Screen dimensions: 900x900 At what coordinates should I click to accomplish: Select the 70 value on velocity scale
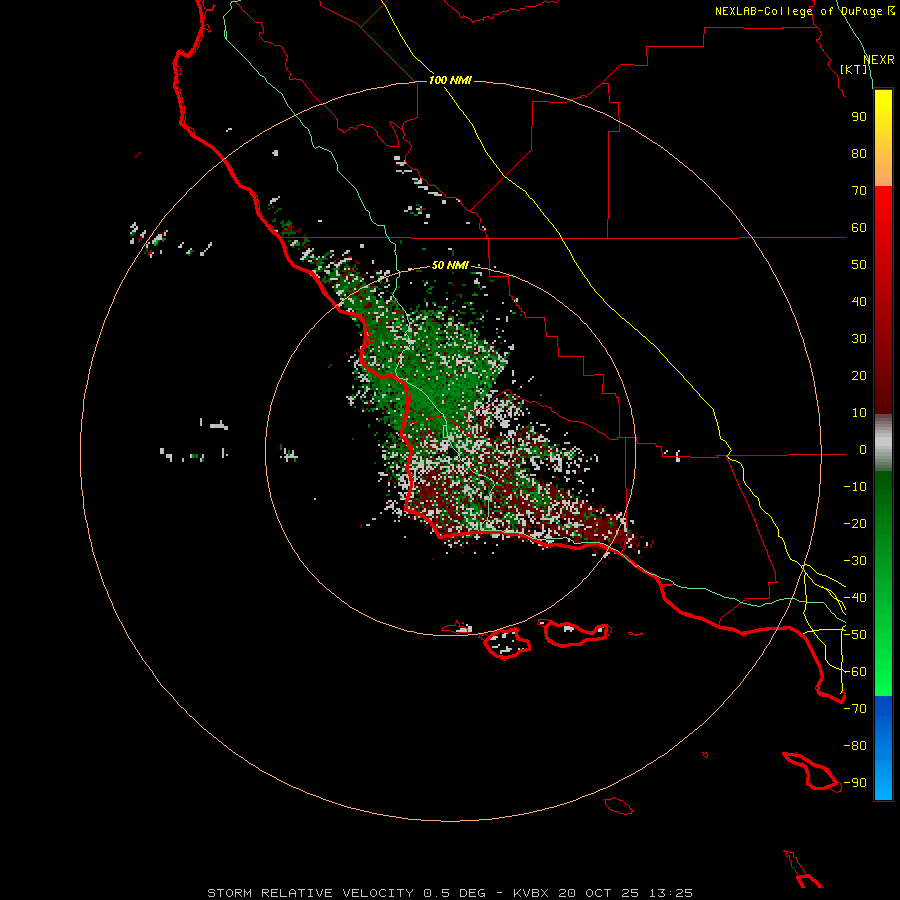tap(859, 191)
